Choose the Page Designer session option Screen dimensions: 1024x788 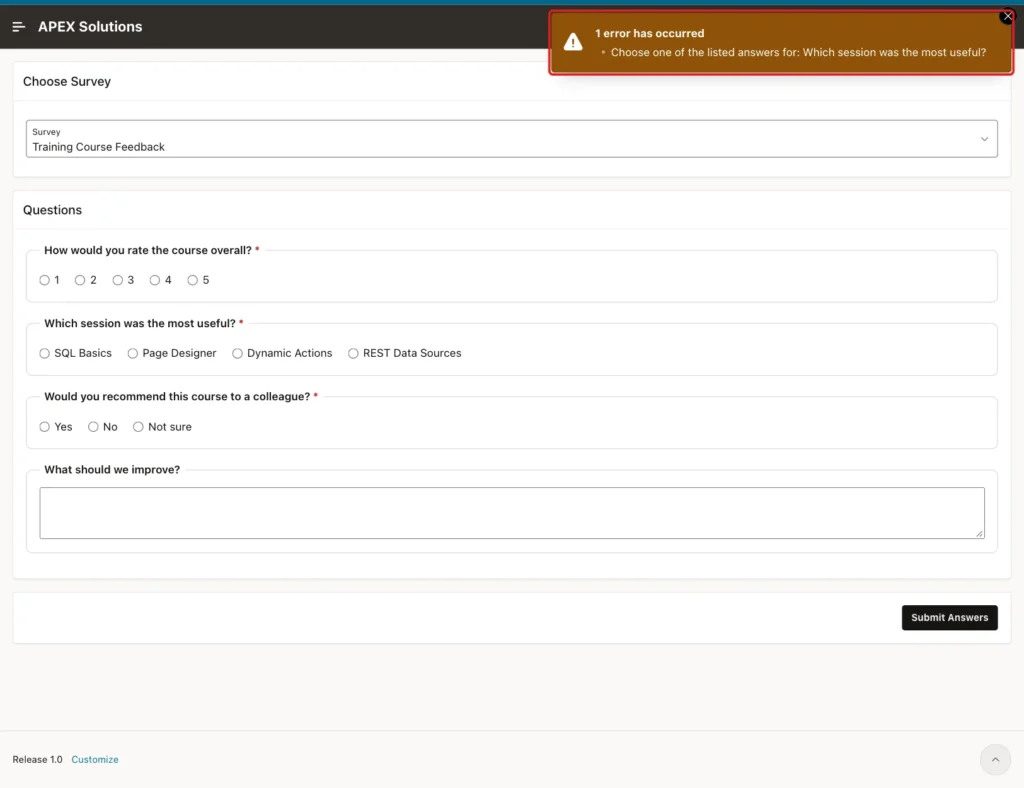coord(133,353)
